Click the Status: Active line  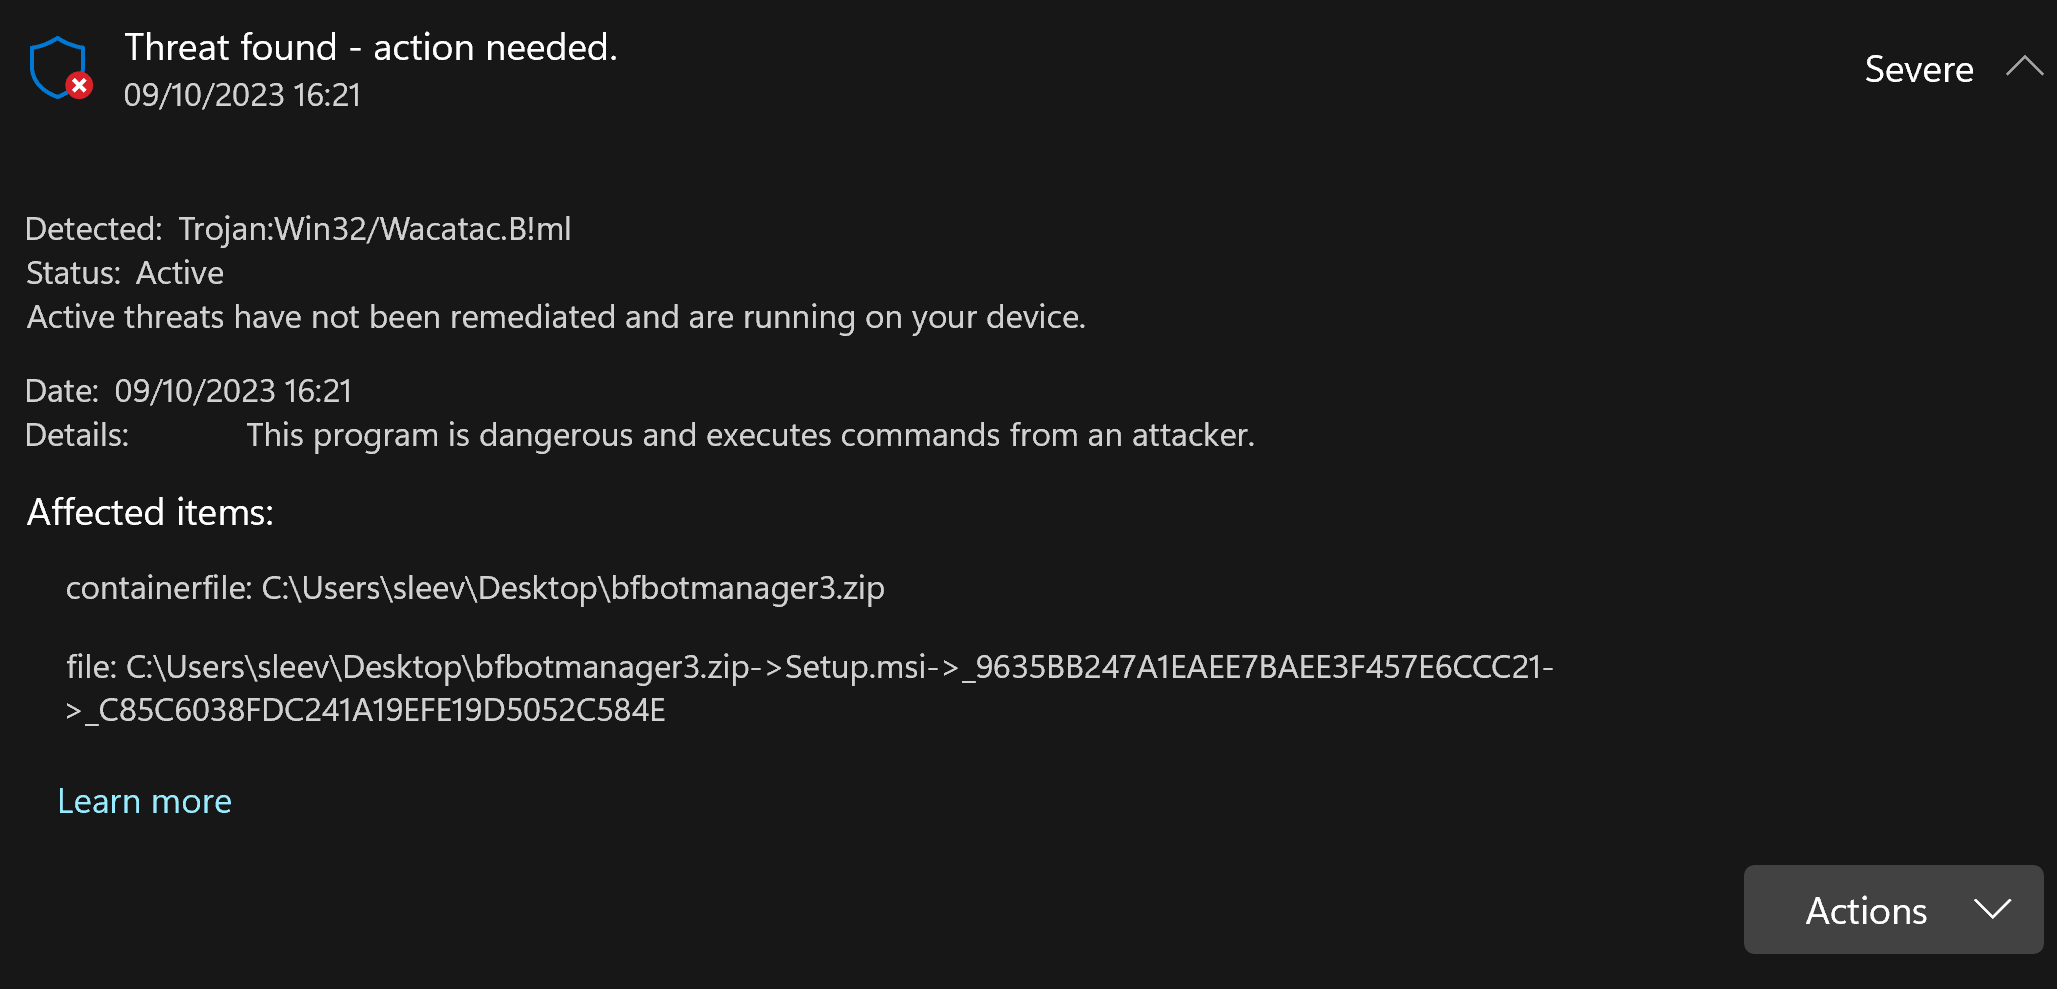coord(125,273)
